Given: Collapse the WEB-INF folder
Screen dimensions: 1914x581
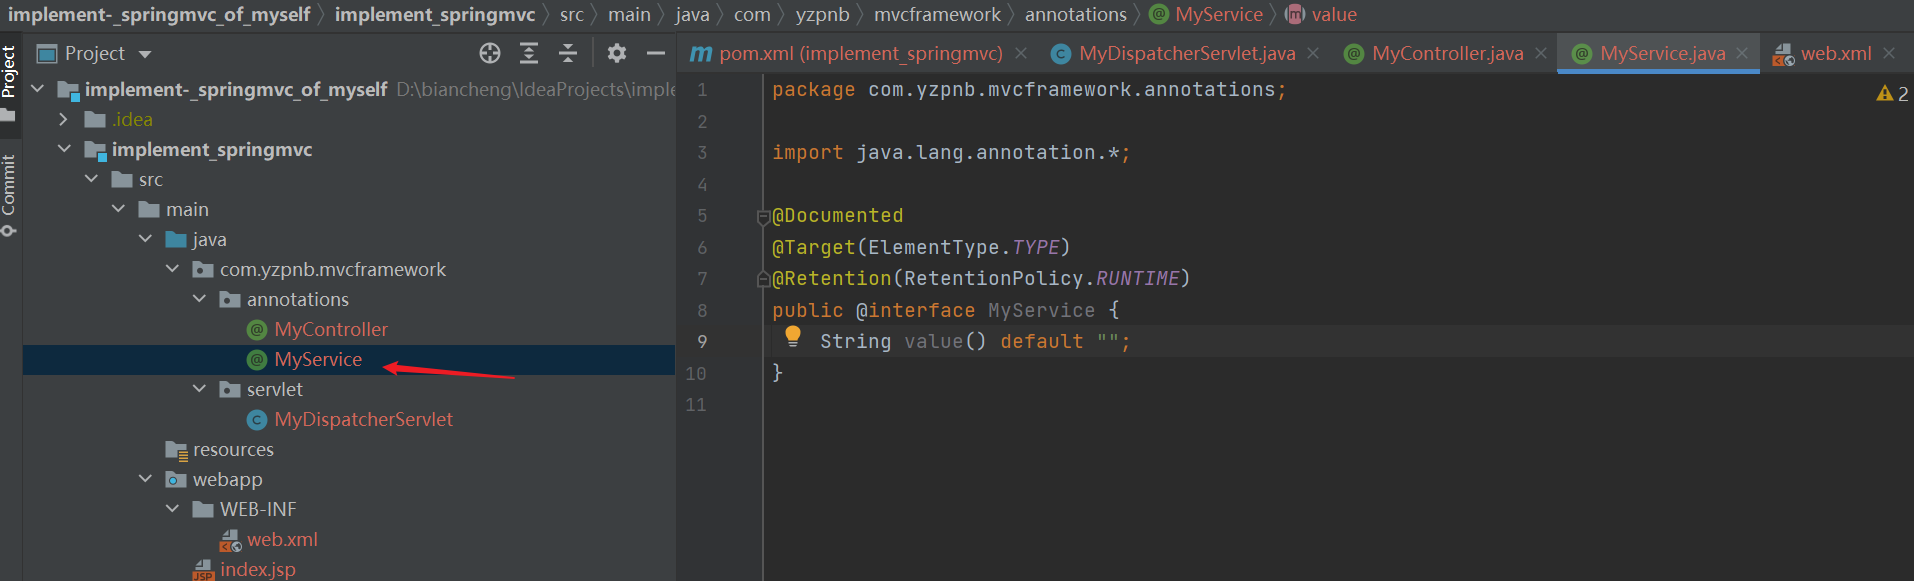Looking at the screenshot, I should 172,509.
